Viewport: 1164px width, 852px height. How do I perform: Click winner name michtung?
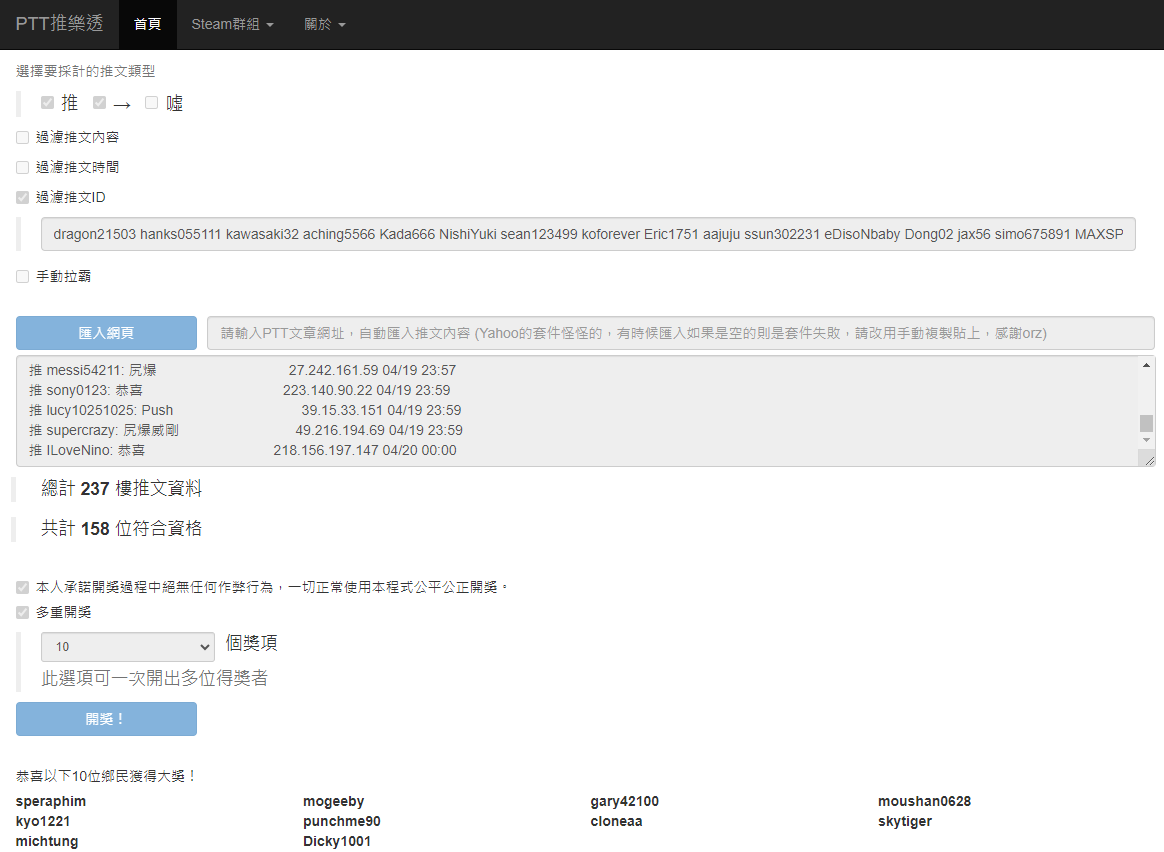47,841
